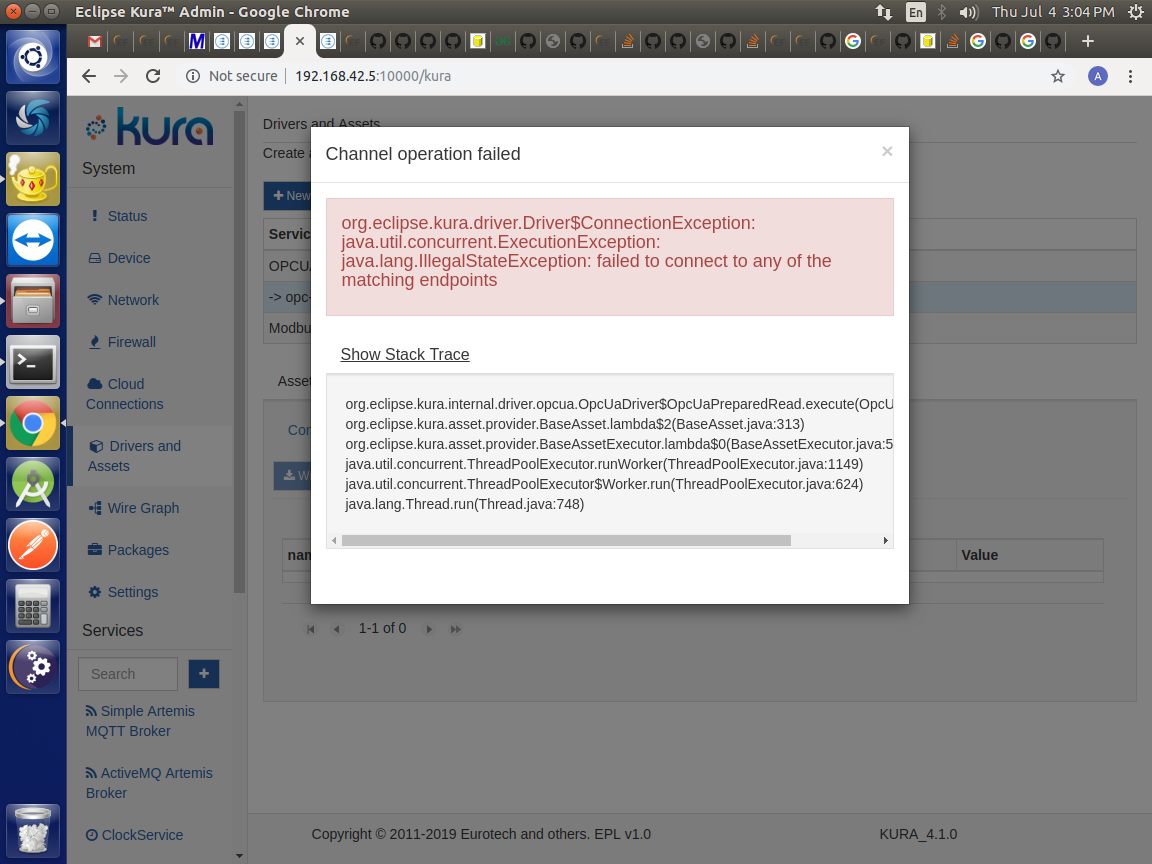Launch Postman from launcher

point(33,545)
